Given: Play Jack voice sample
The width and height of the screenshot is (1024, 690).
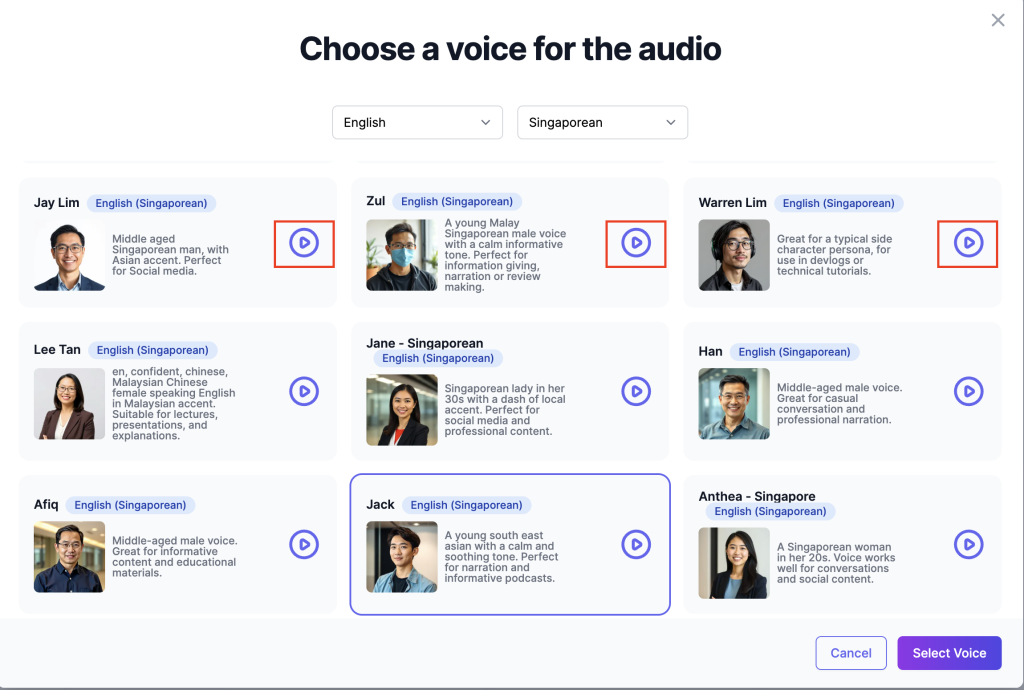Looking at the screenshot, I should (636, 544).
